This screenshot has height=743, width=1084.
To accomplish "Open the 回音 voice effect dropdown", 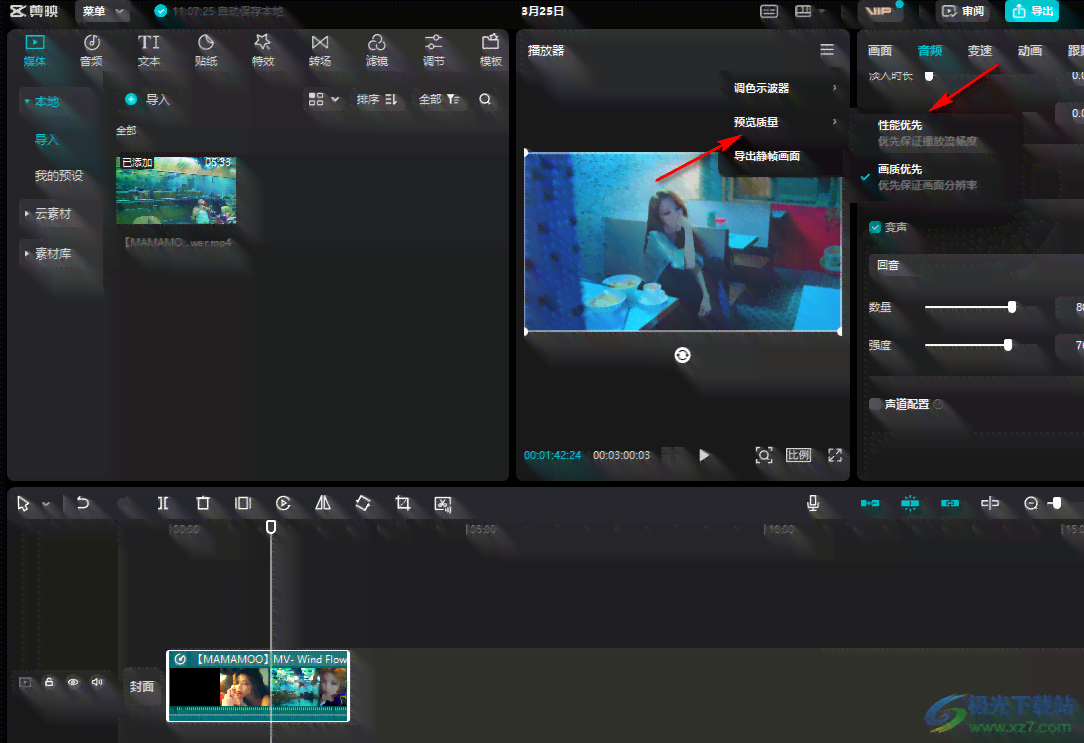I will 975,265.
